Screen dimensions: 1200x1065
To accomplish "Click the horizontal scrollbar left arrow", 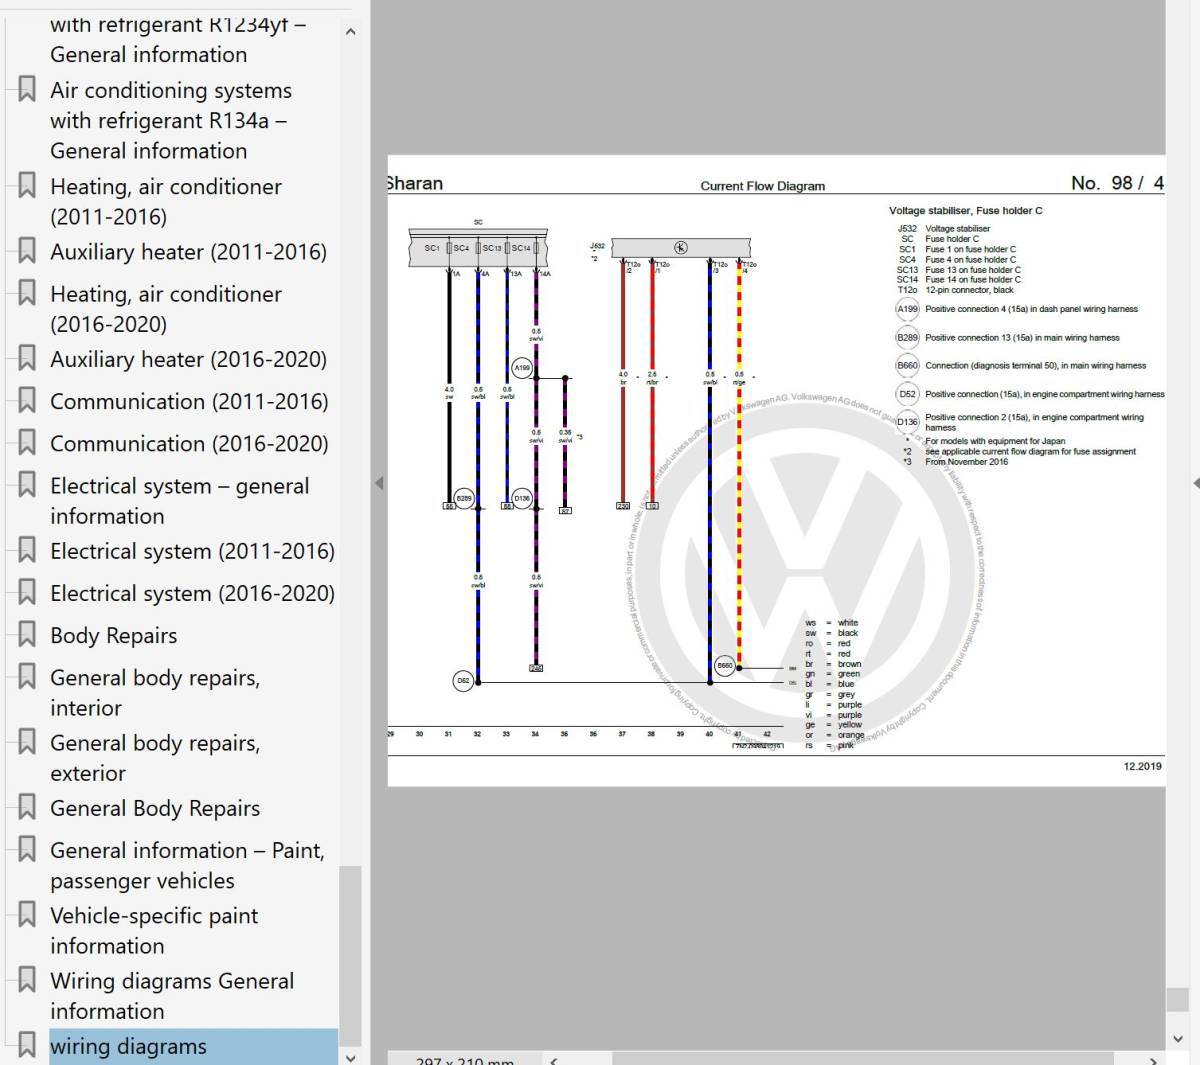I will pos(554,1060).
